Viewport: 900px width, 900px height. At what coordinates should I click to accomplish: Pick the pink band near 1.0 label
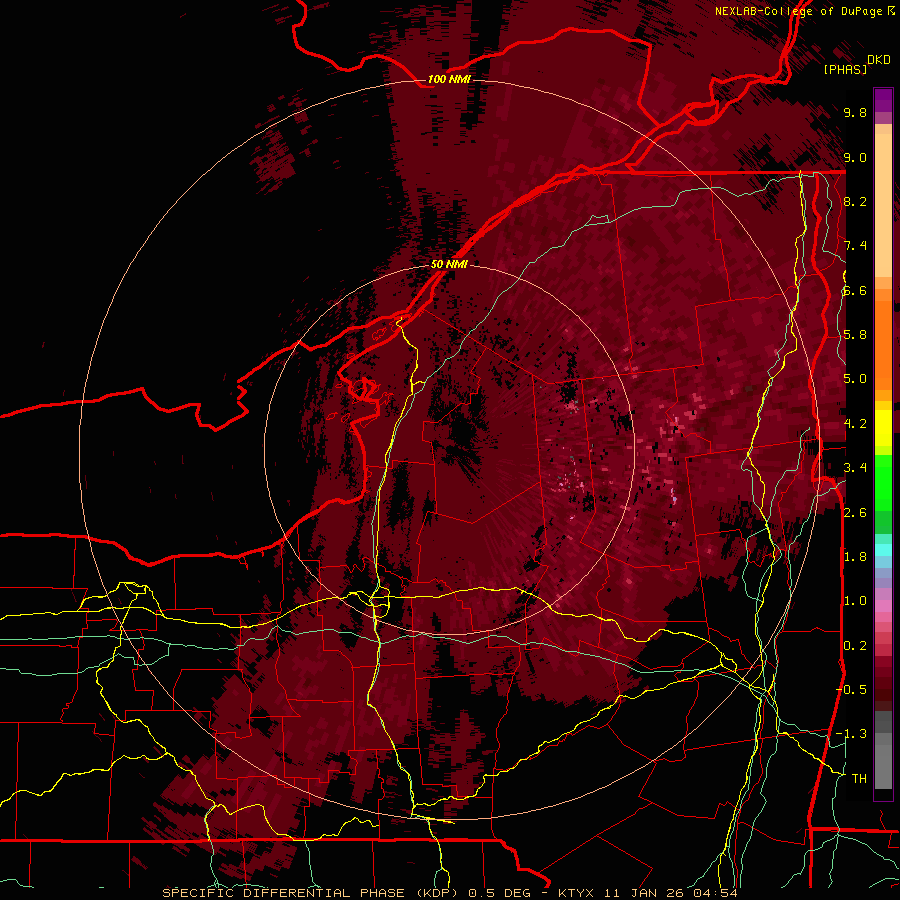point(883,606)
